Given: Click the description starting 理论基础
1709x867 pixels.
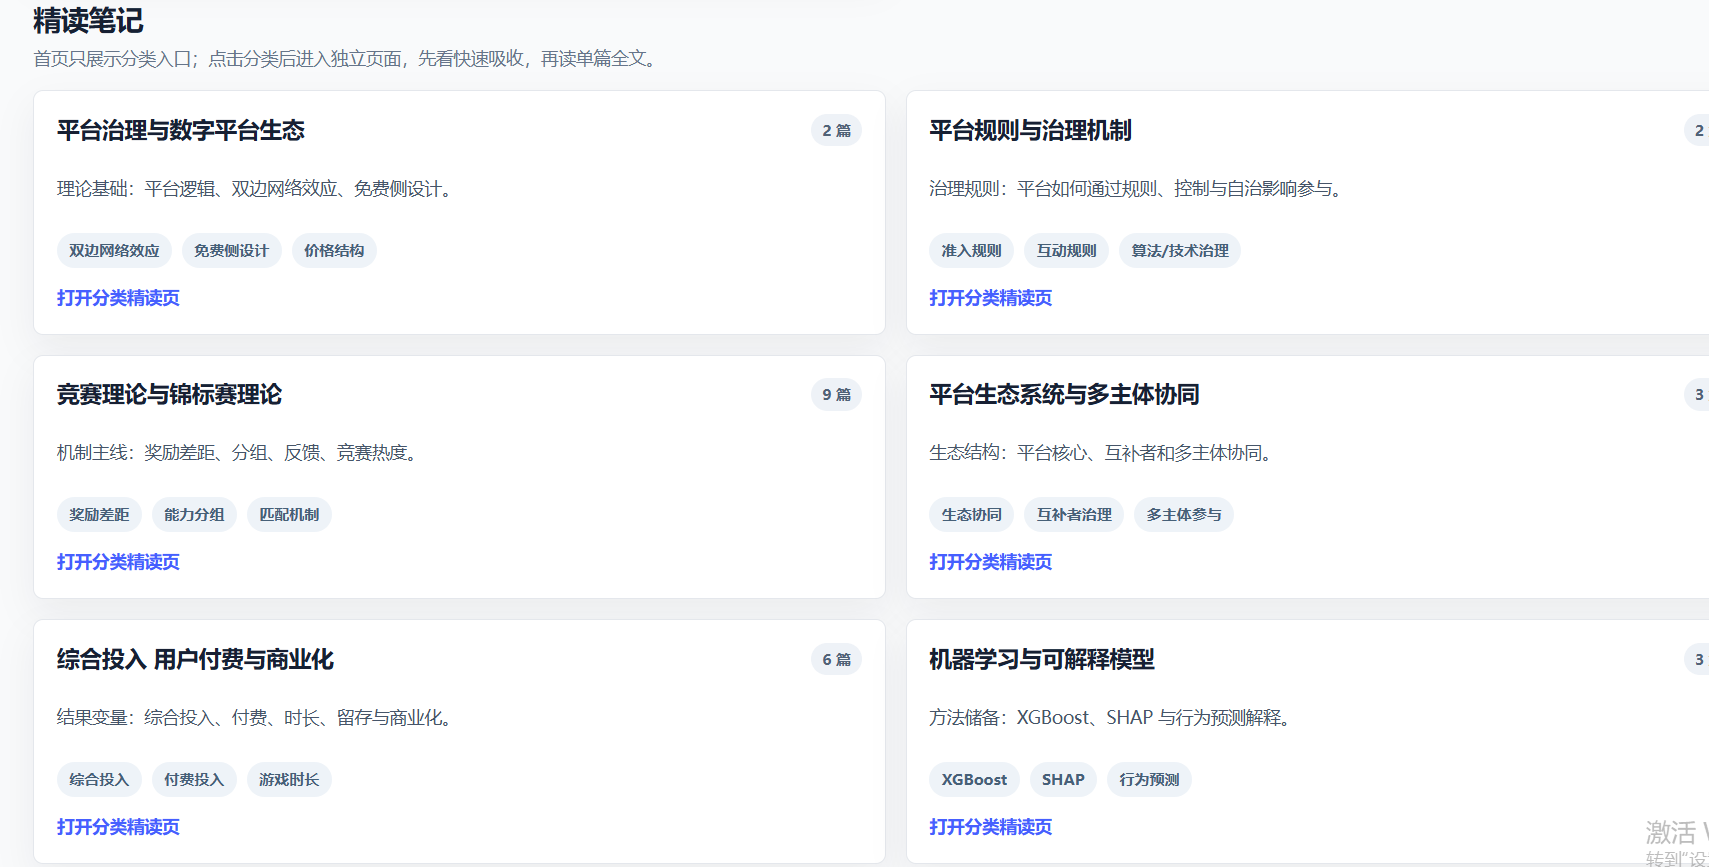Looking at the screenshot, I should (x=257, y=188).
